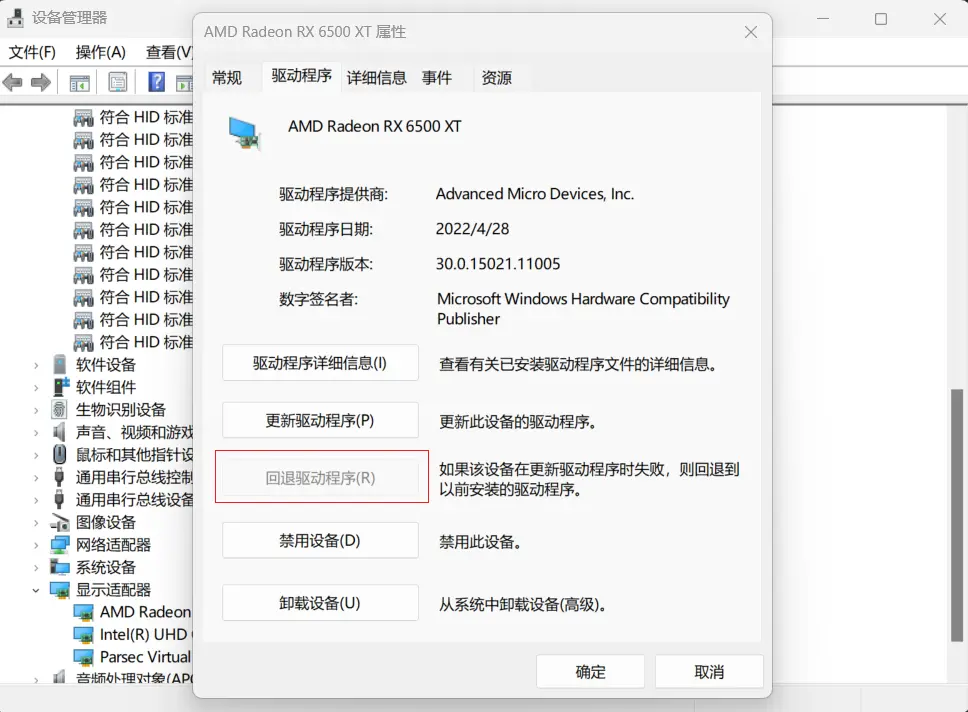Click the show/hide console tree toolbar icon
The width and height of the screenshot is (968, 712).
78,83
